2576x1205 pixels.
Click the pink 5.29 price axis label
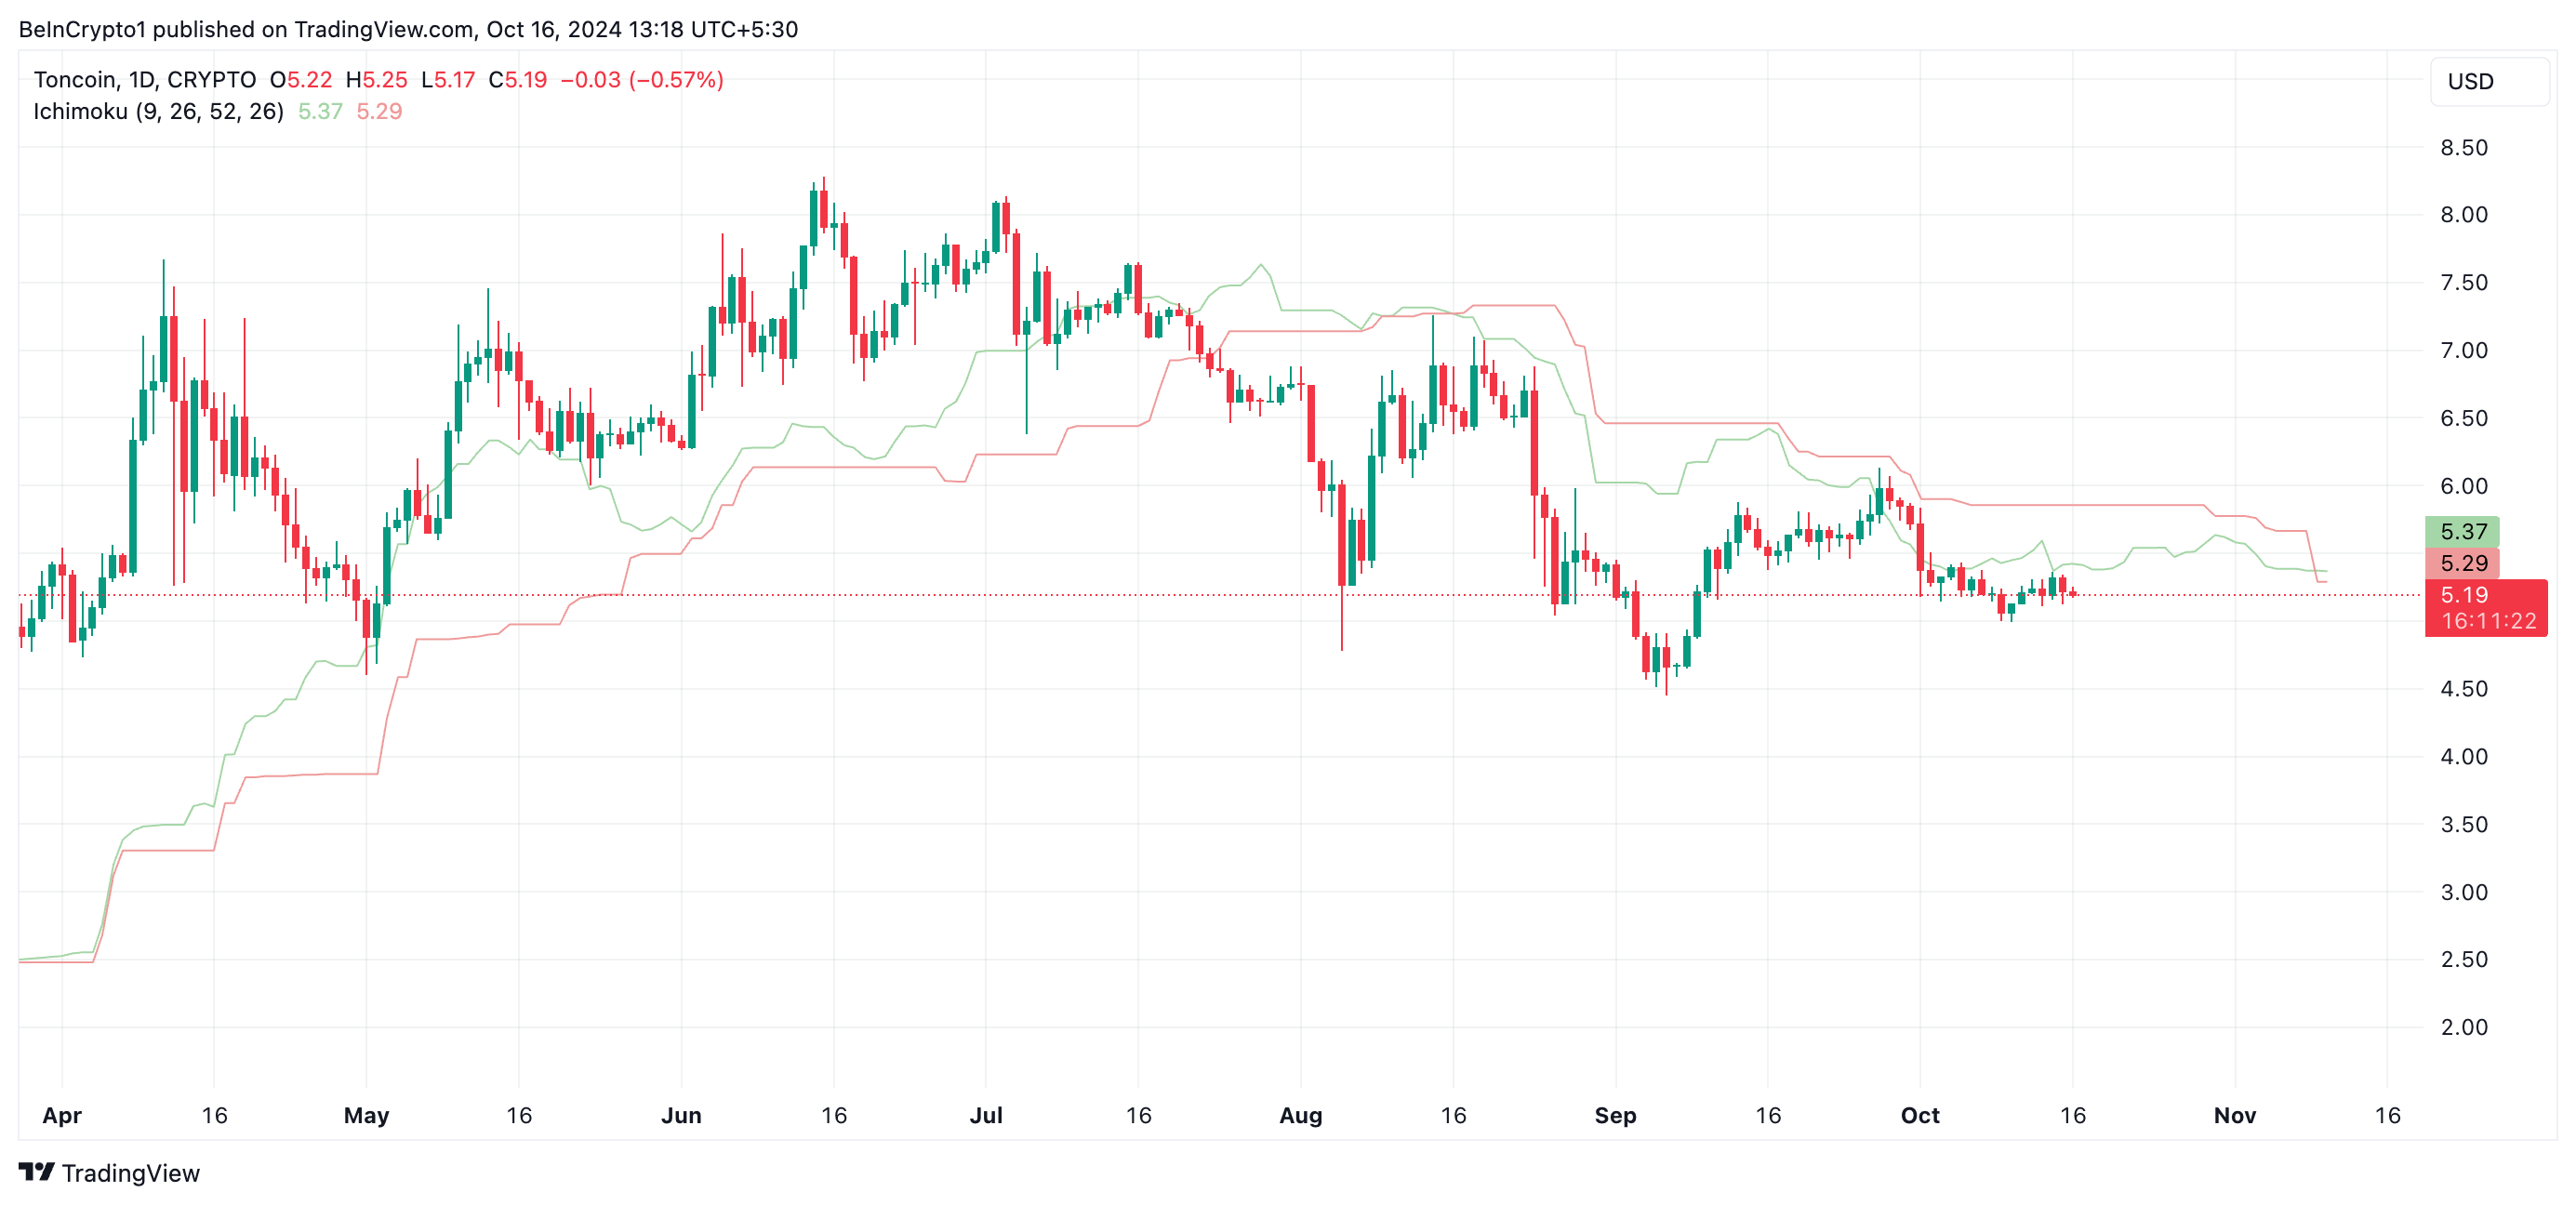tap(2462, 563)
